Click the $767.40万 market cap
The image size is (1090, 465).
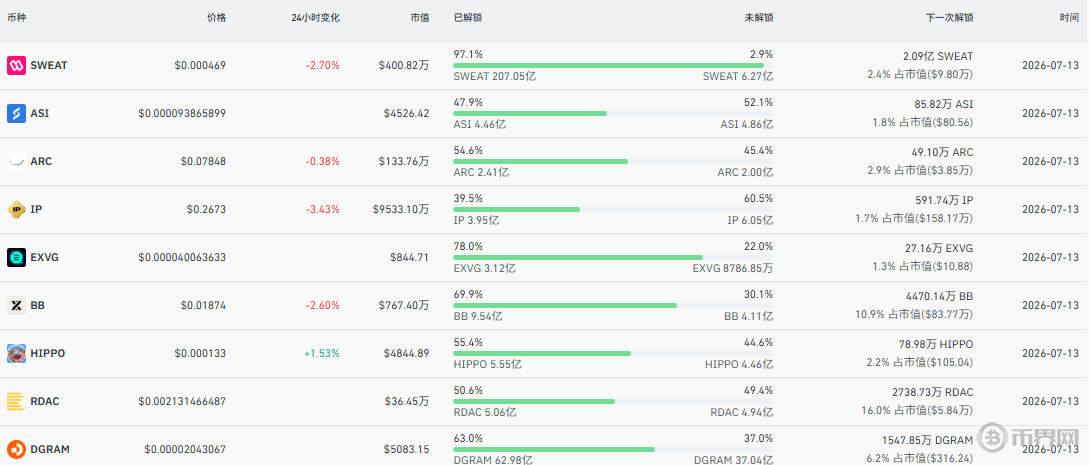click(x=404, y=305)
